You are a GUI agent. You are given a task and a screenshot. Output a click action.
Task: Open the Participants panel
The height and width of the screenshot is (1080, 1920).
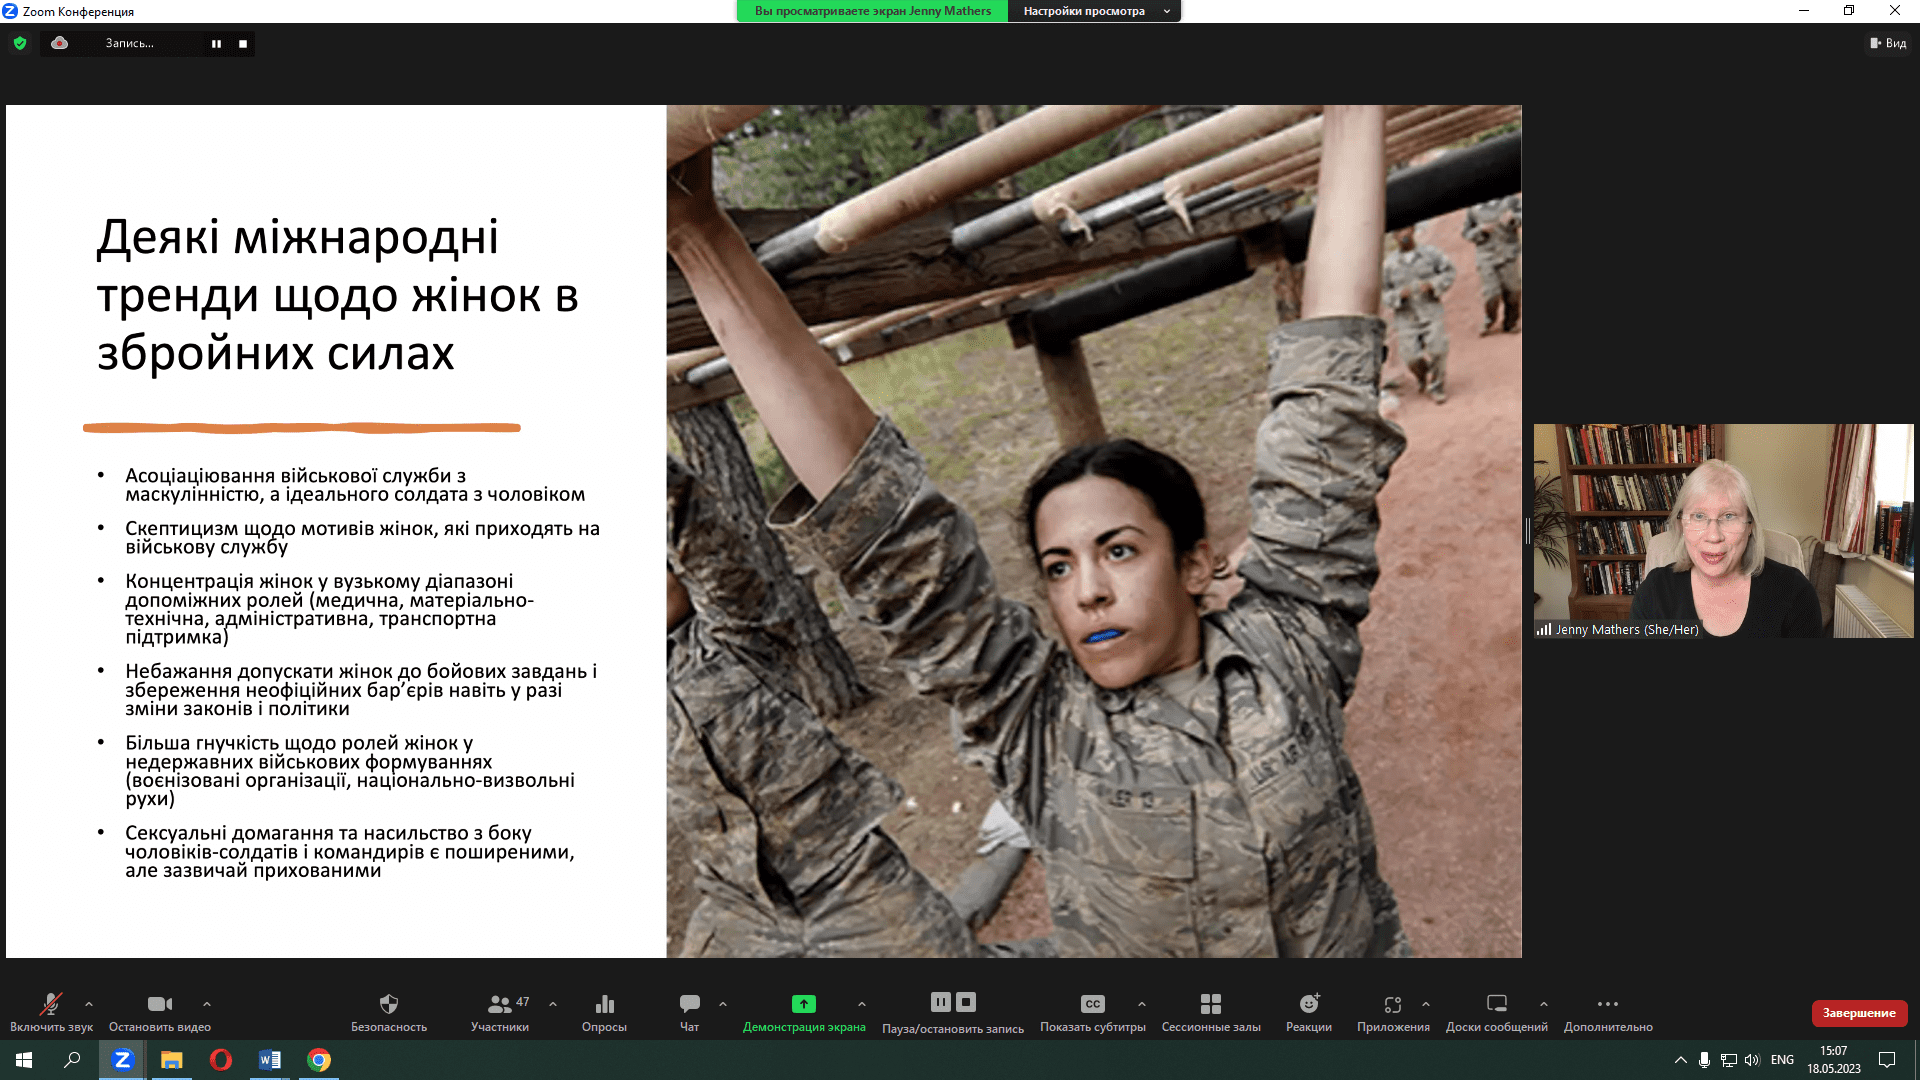[x=500, y=1010]
